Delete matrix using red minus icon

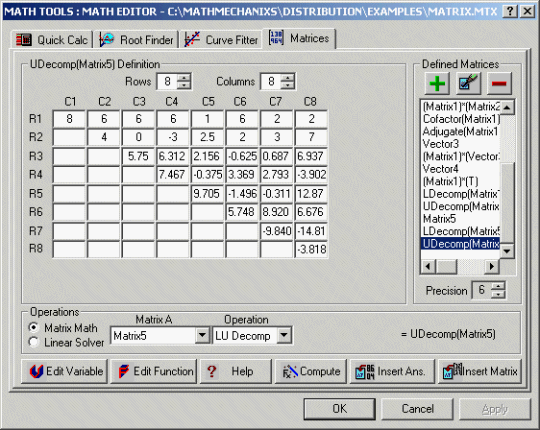click(x=499, y=83)
